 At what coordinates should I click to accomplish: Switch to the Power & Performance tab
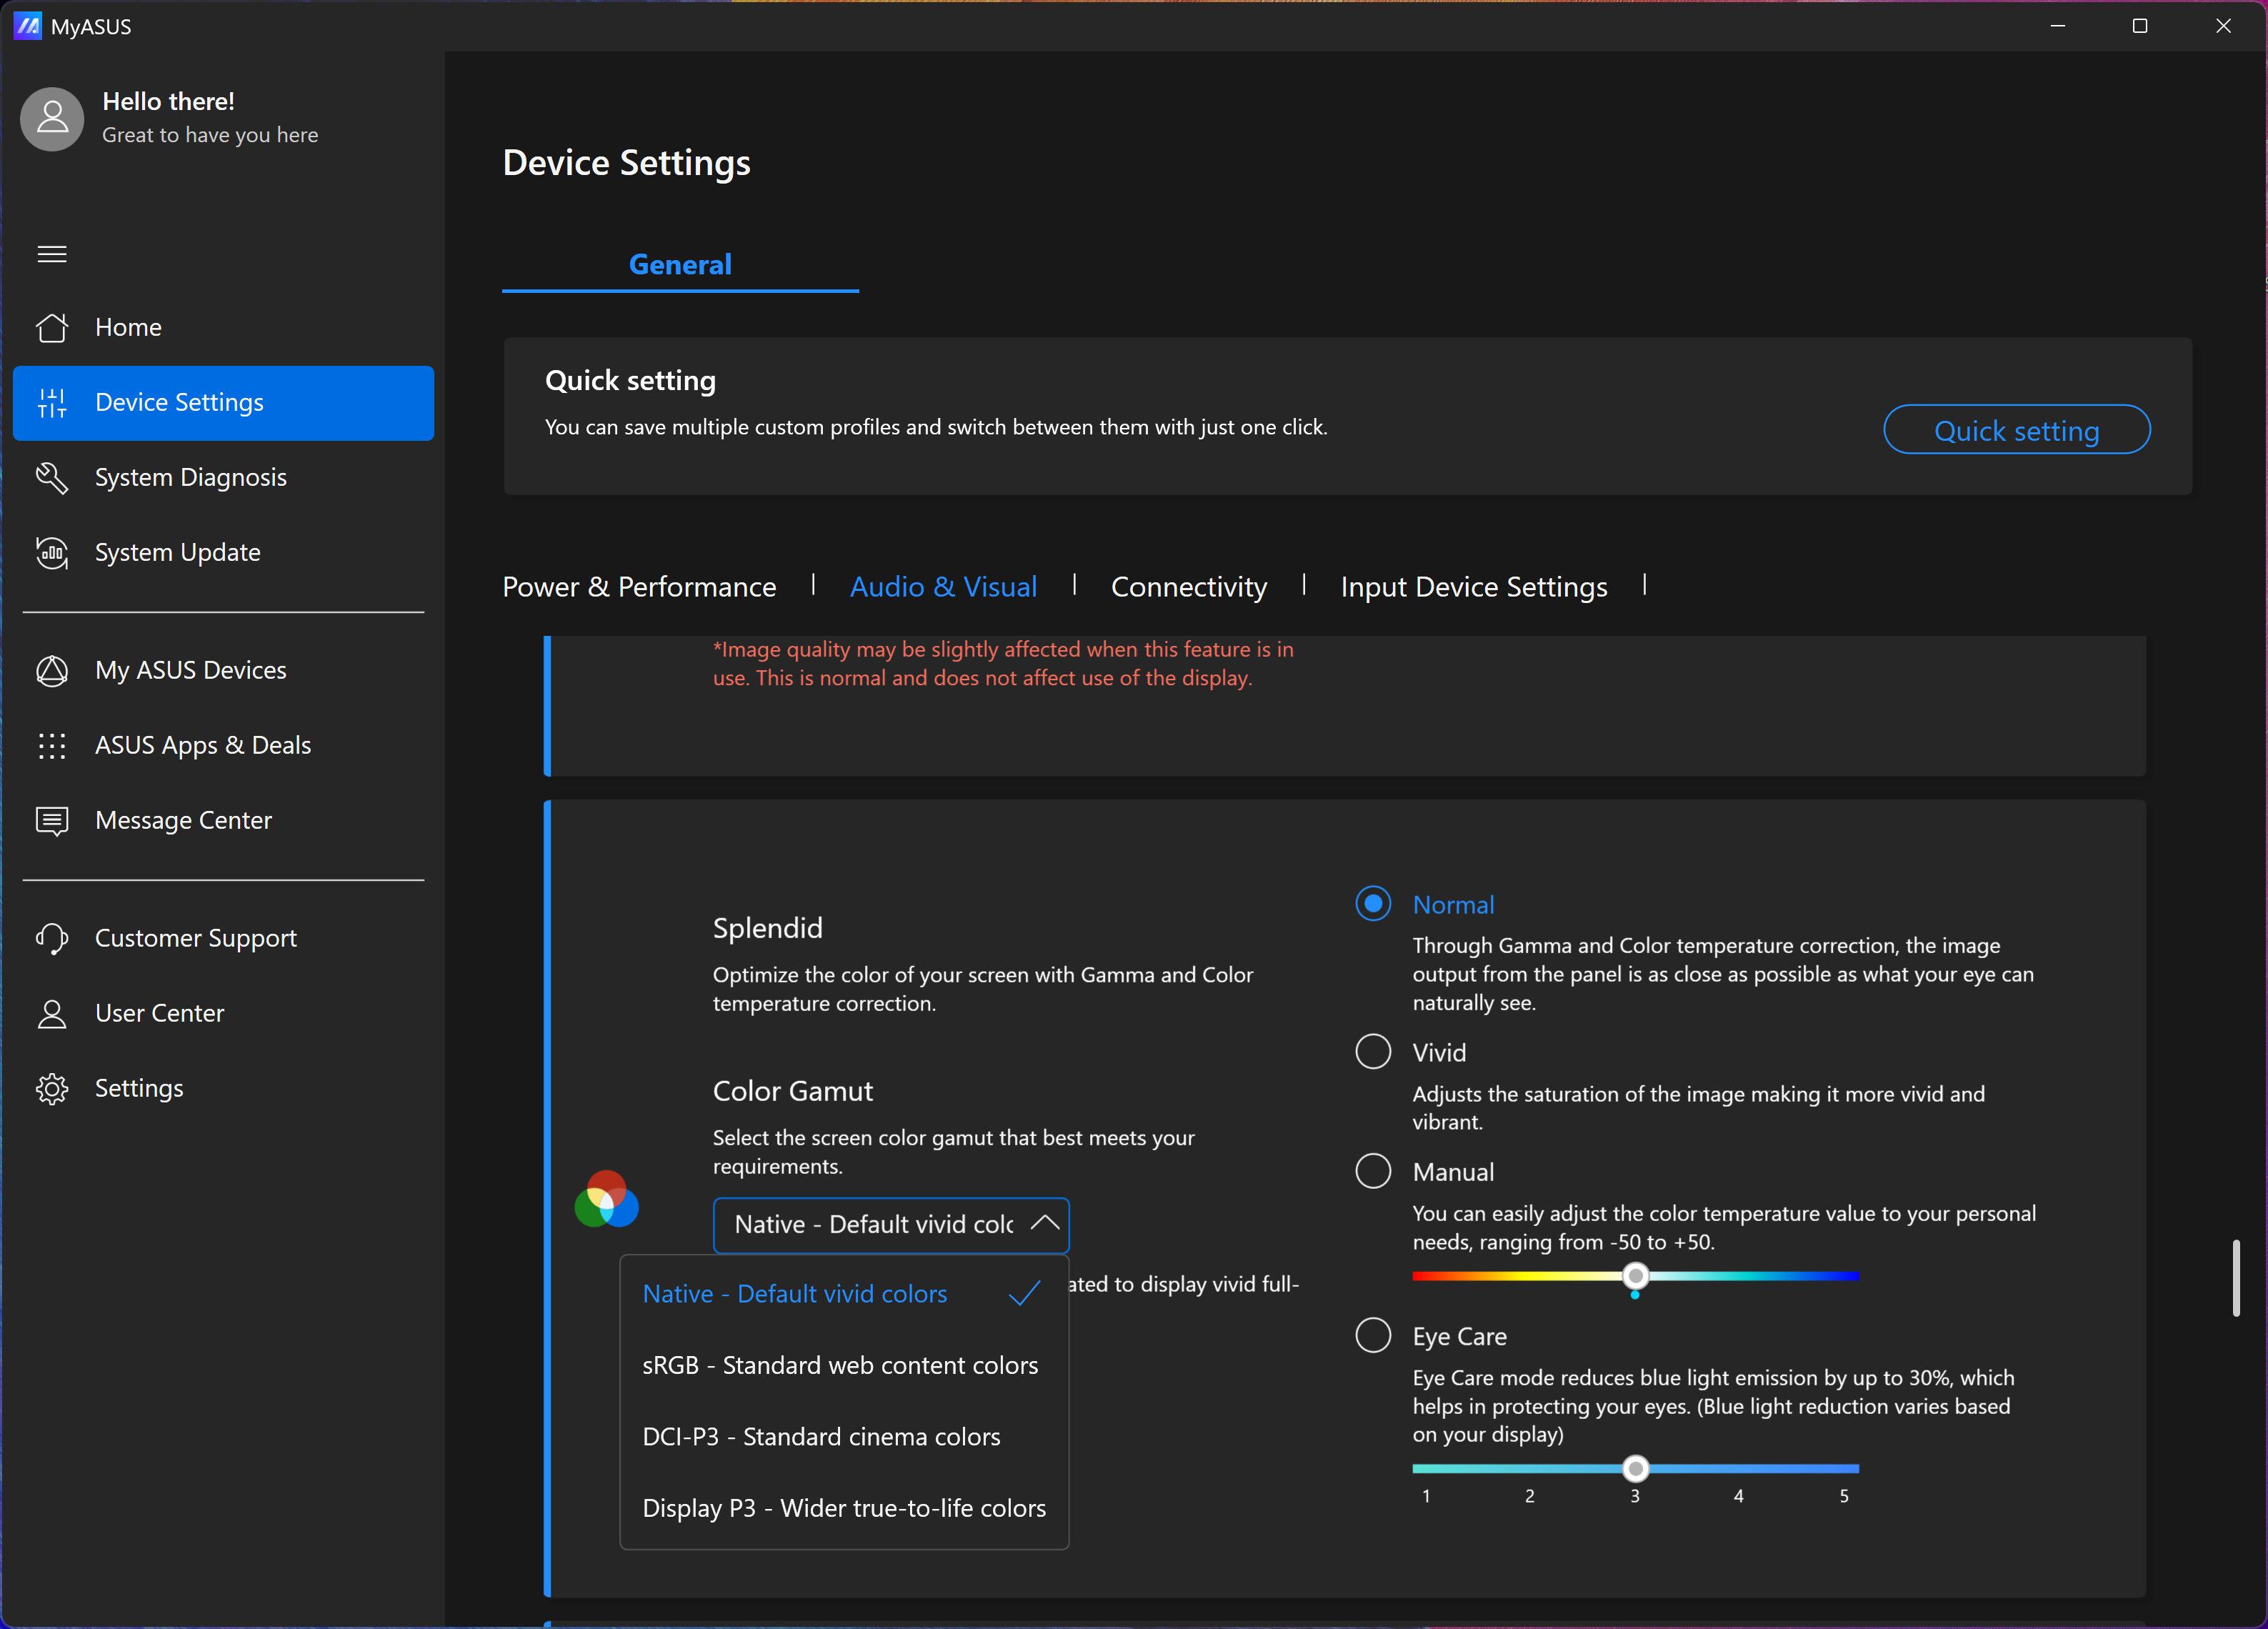639,587
